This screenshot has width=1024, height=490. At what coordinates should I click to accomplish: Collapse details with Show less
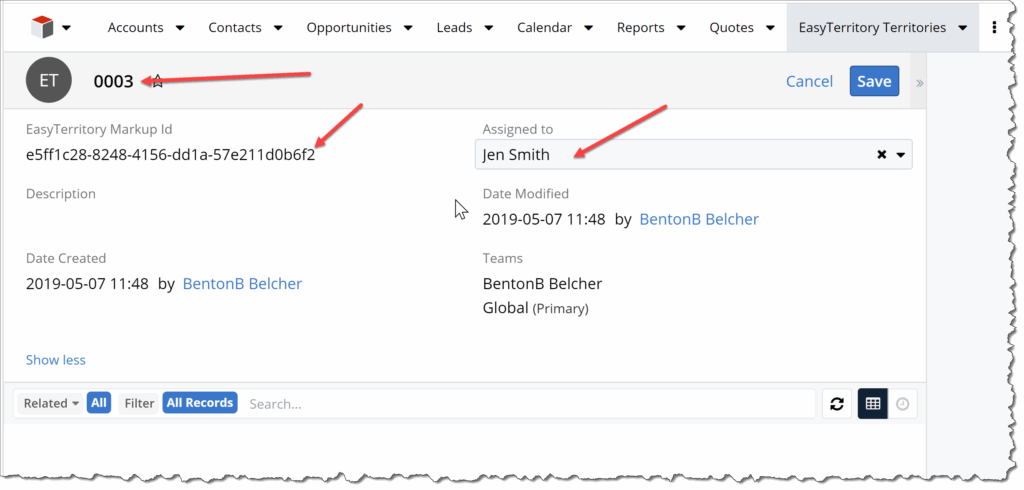[x=56, y=360]
